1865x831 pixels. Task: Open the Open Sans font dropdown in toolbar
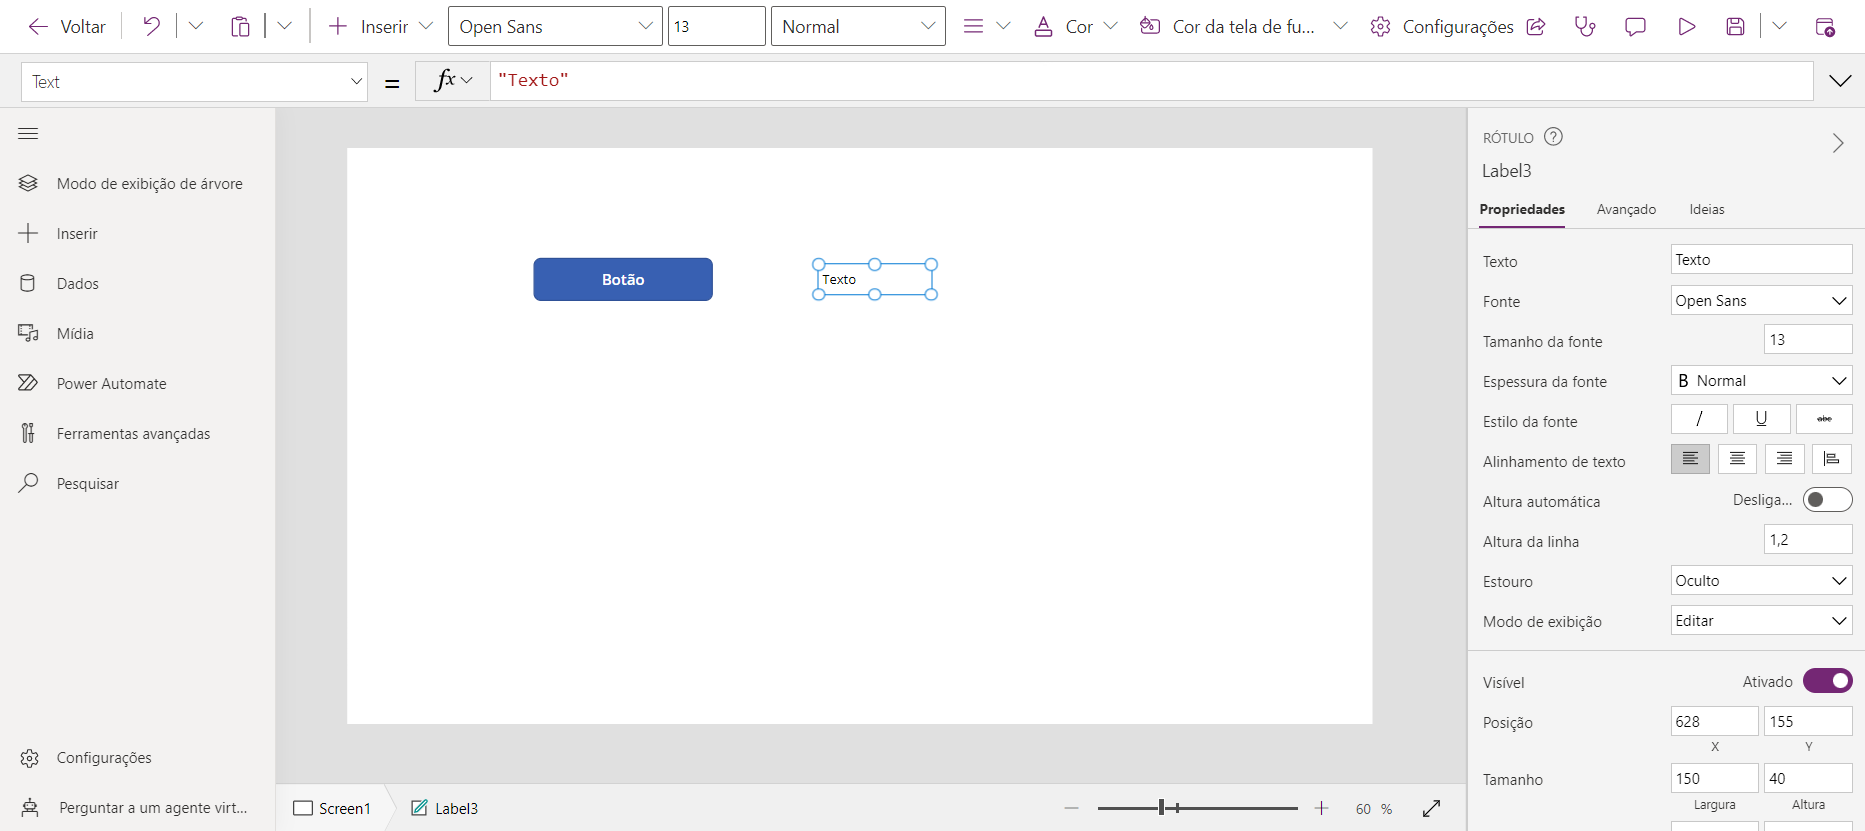[x=555, y=26]
